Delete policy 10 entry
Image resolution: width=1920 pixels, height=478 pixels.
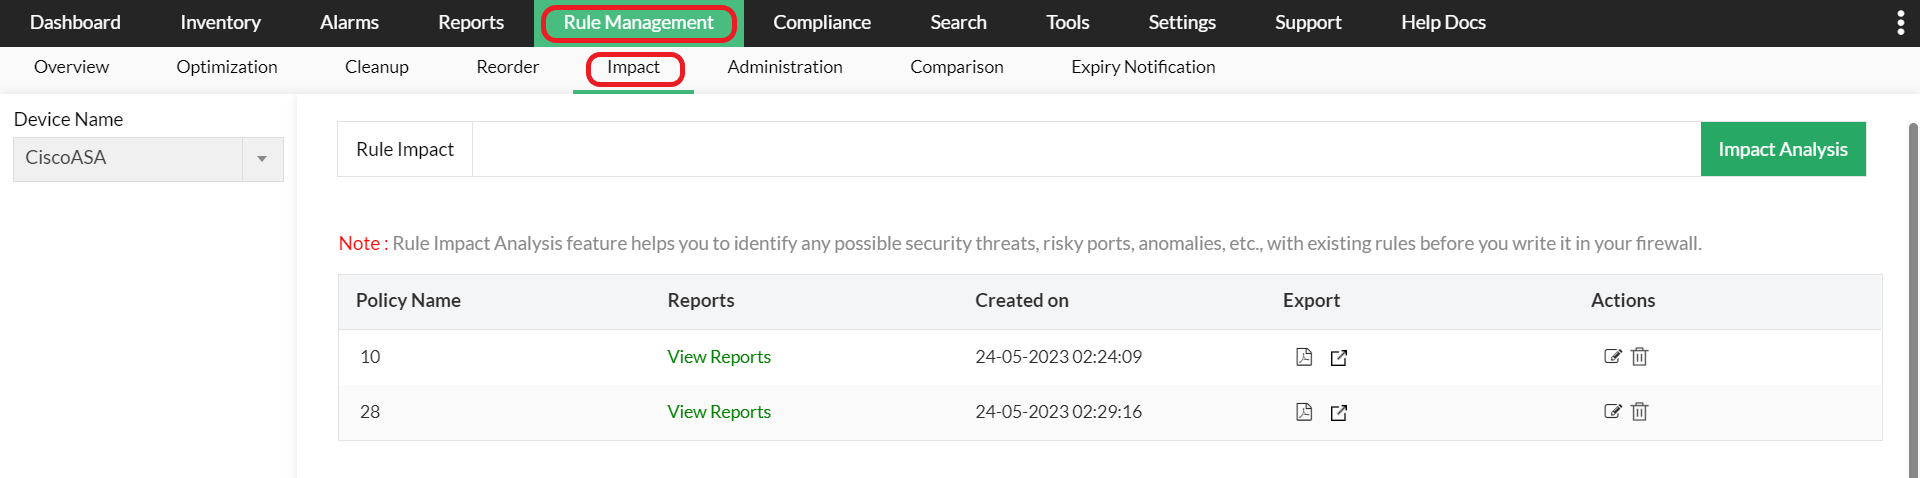coord(1640,356)
